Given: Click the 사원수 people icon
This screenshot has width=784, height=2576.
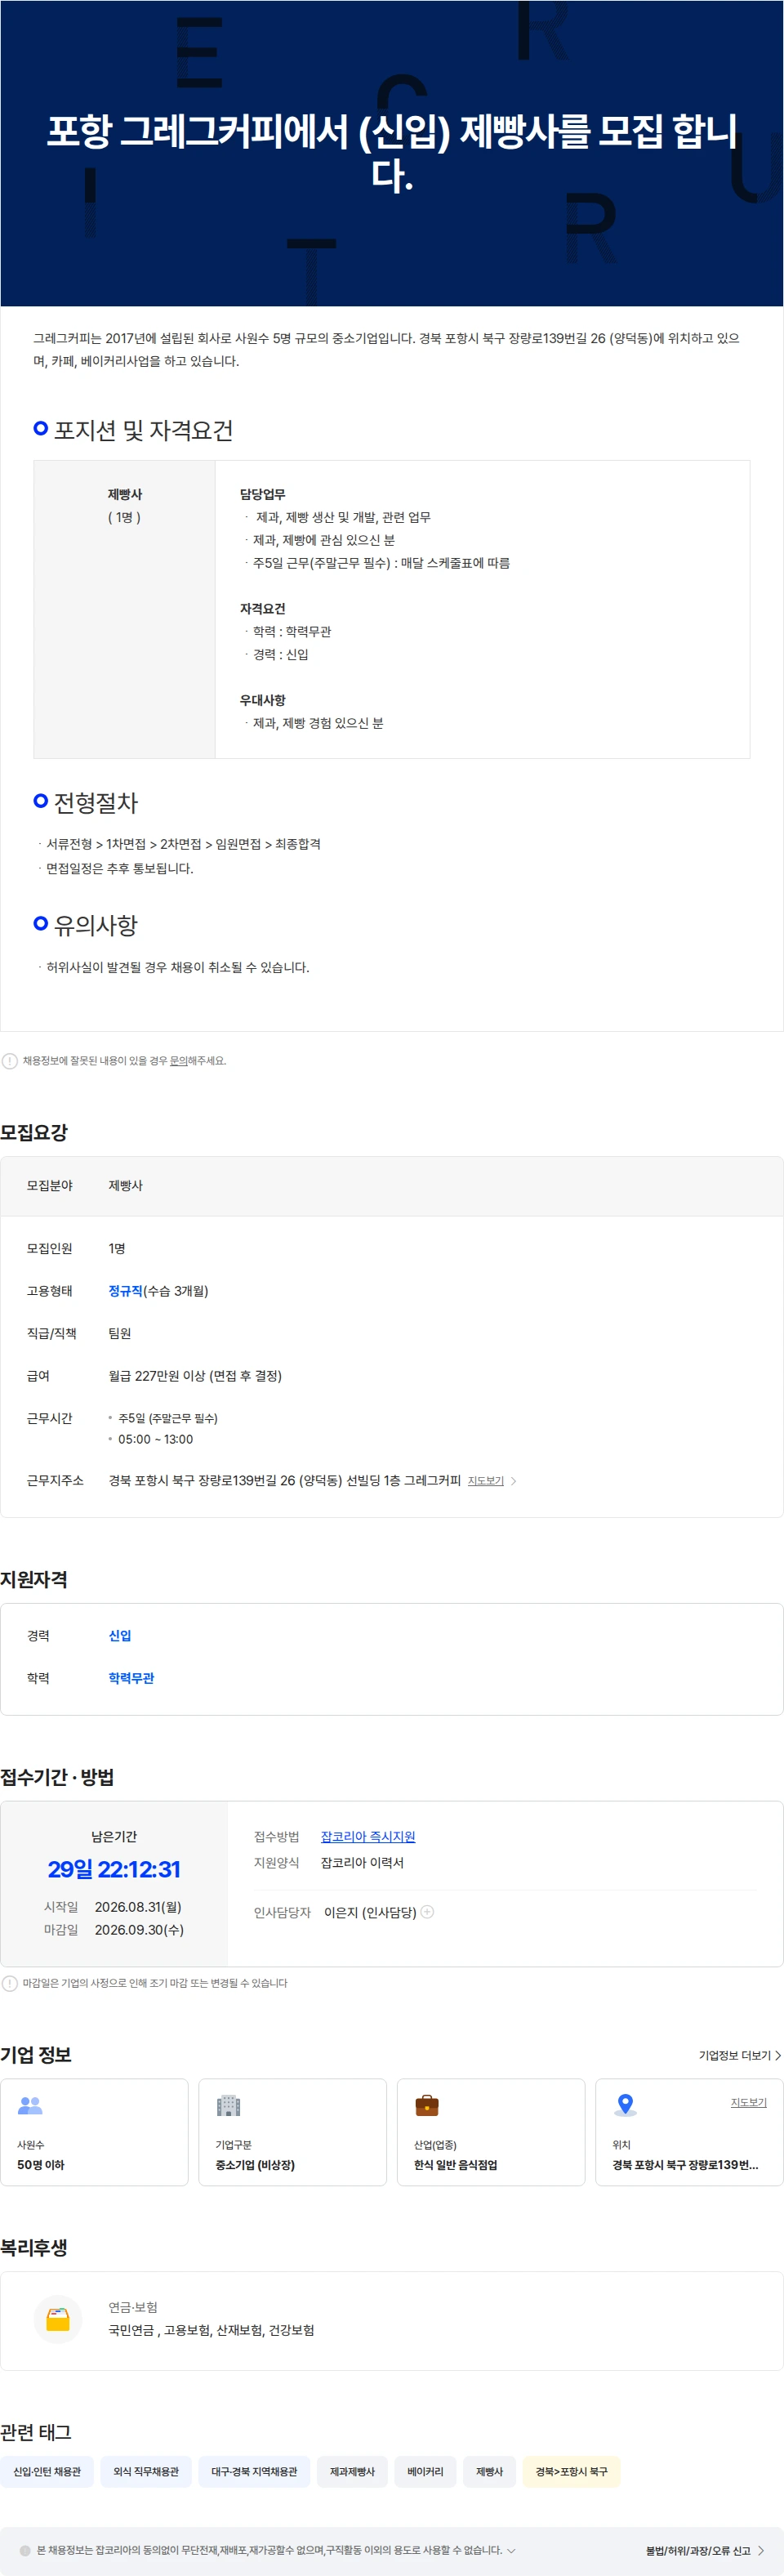Looking at the screenshot, I should pos(30,2105).
